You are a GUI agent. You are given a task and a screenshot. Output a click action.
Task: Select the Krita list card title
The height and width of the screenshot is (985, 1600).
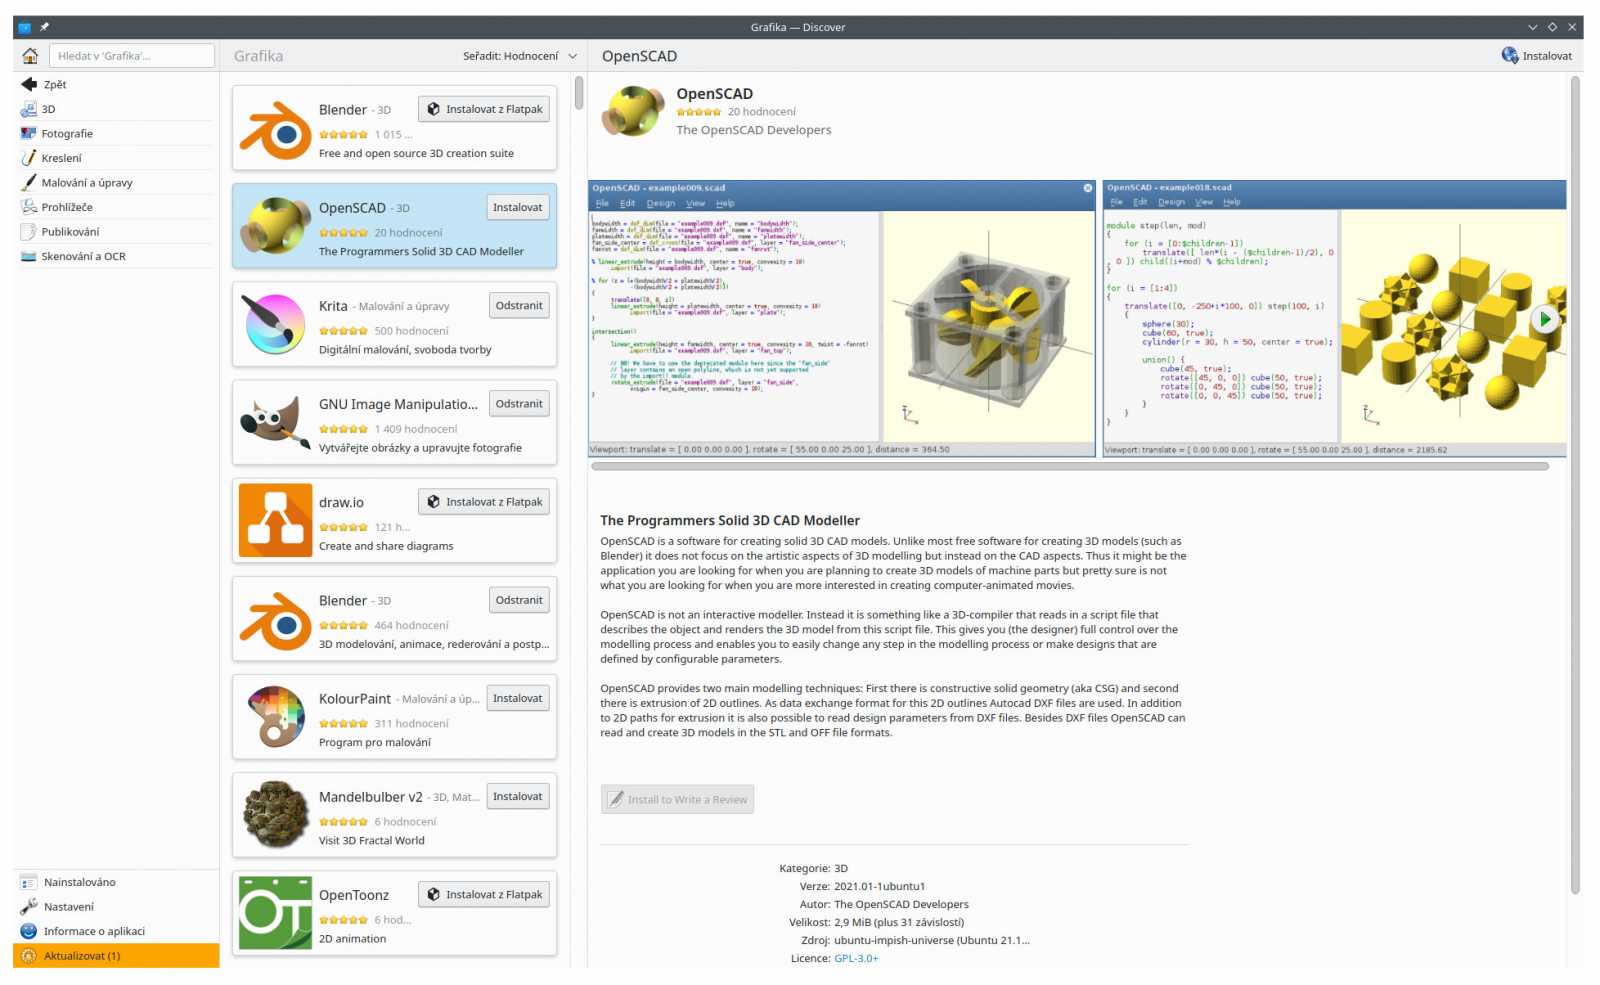pos(333,306)
